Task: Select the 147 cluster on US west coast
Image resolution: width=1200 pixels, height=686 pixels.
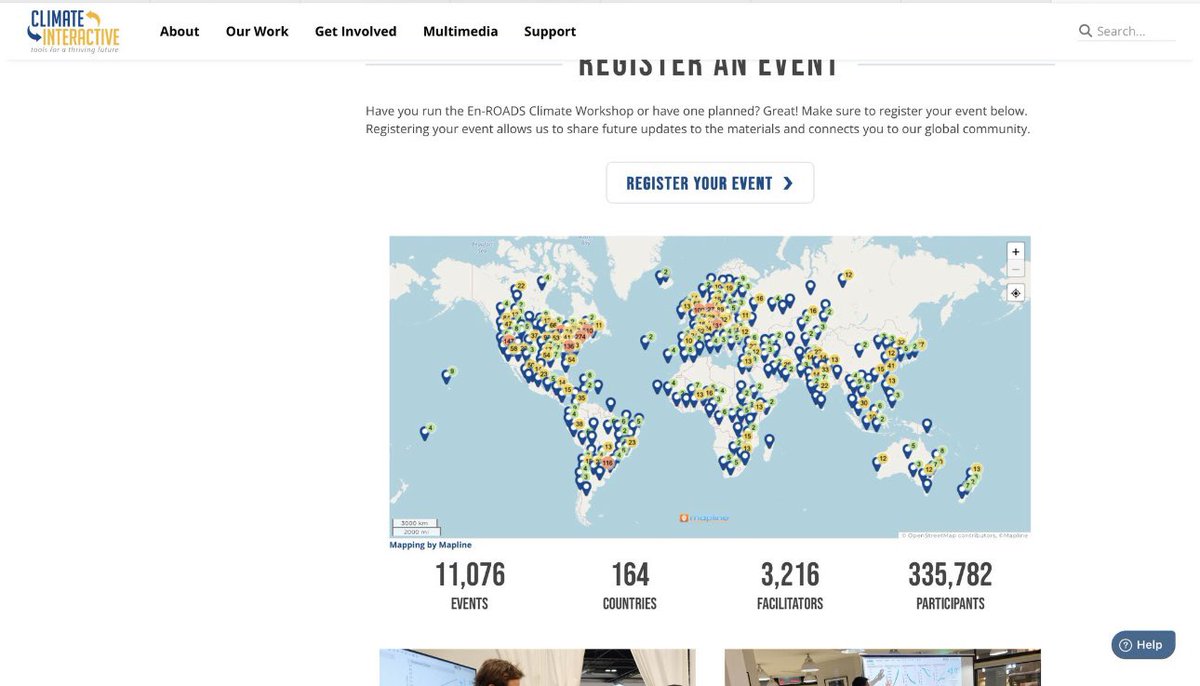Action: click(508, 341)
